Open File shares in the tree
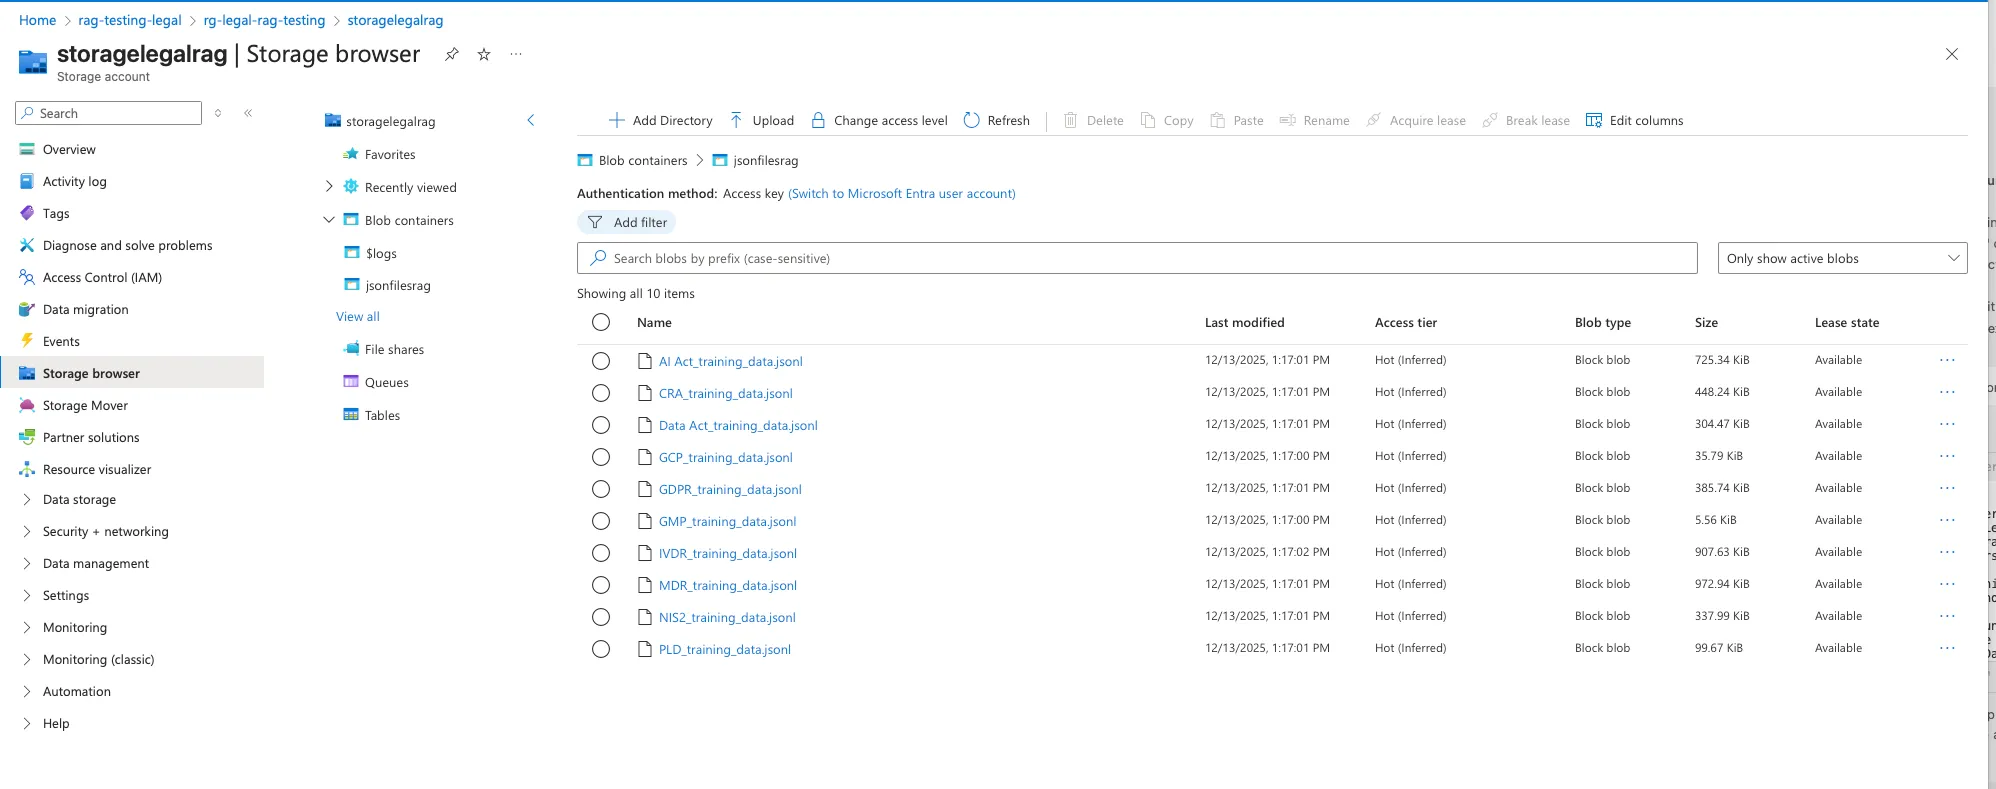Screen dimensions: 1996x789 [x=394, y=349]
